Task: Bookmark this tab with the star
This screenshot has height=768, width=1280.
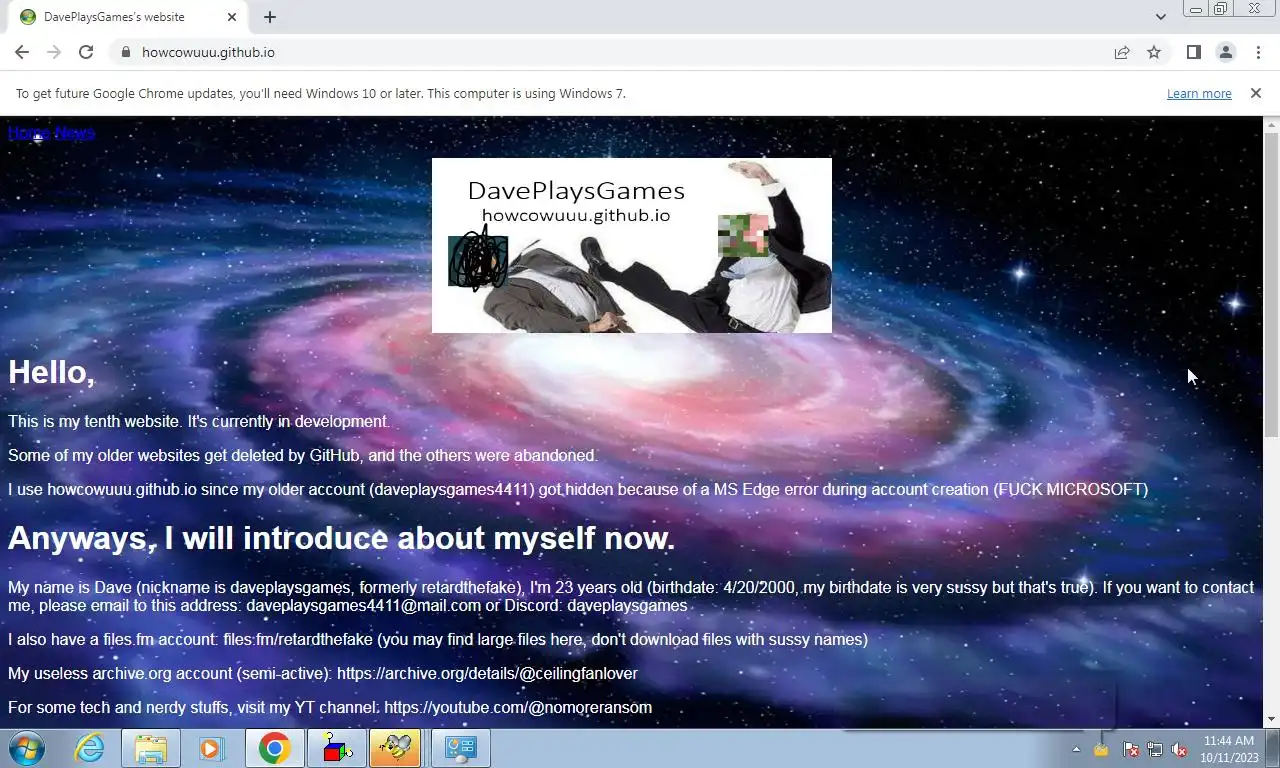Action: coord(1154,52)
